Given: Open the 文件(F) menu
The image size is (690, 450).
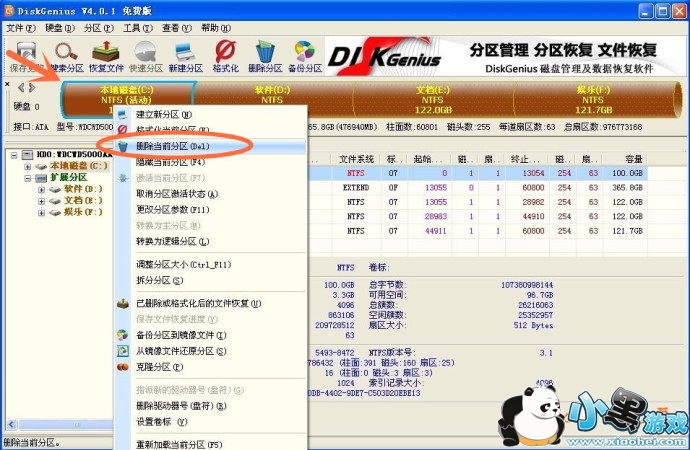Looking at the screenshot, I should pyautogui.click(x=21, y=28).
